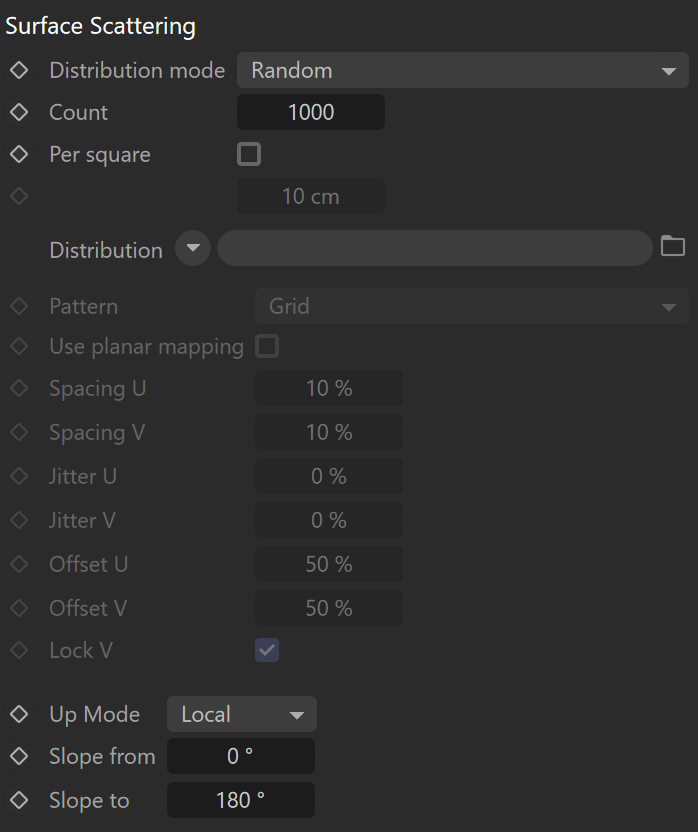Toggle the Use planar mapping checkbox
Screen dimensions: 698x832
(x=267, y=346)
